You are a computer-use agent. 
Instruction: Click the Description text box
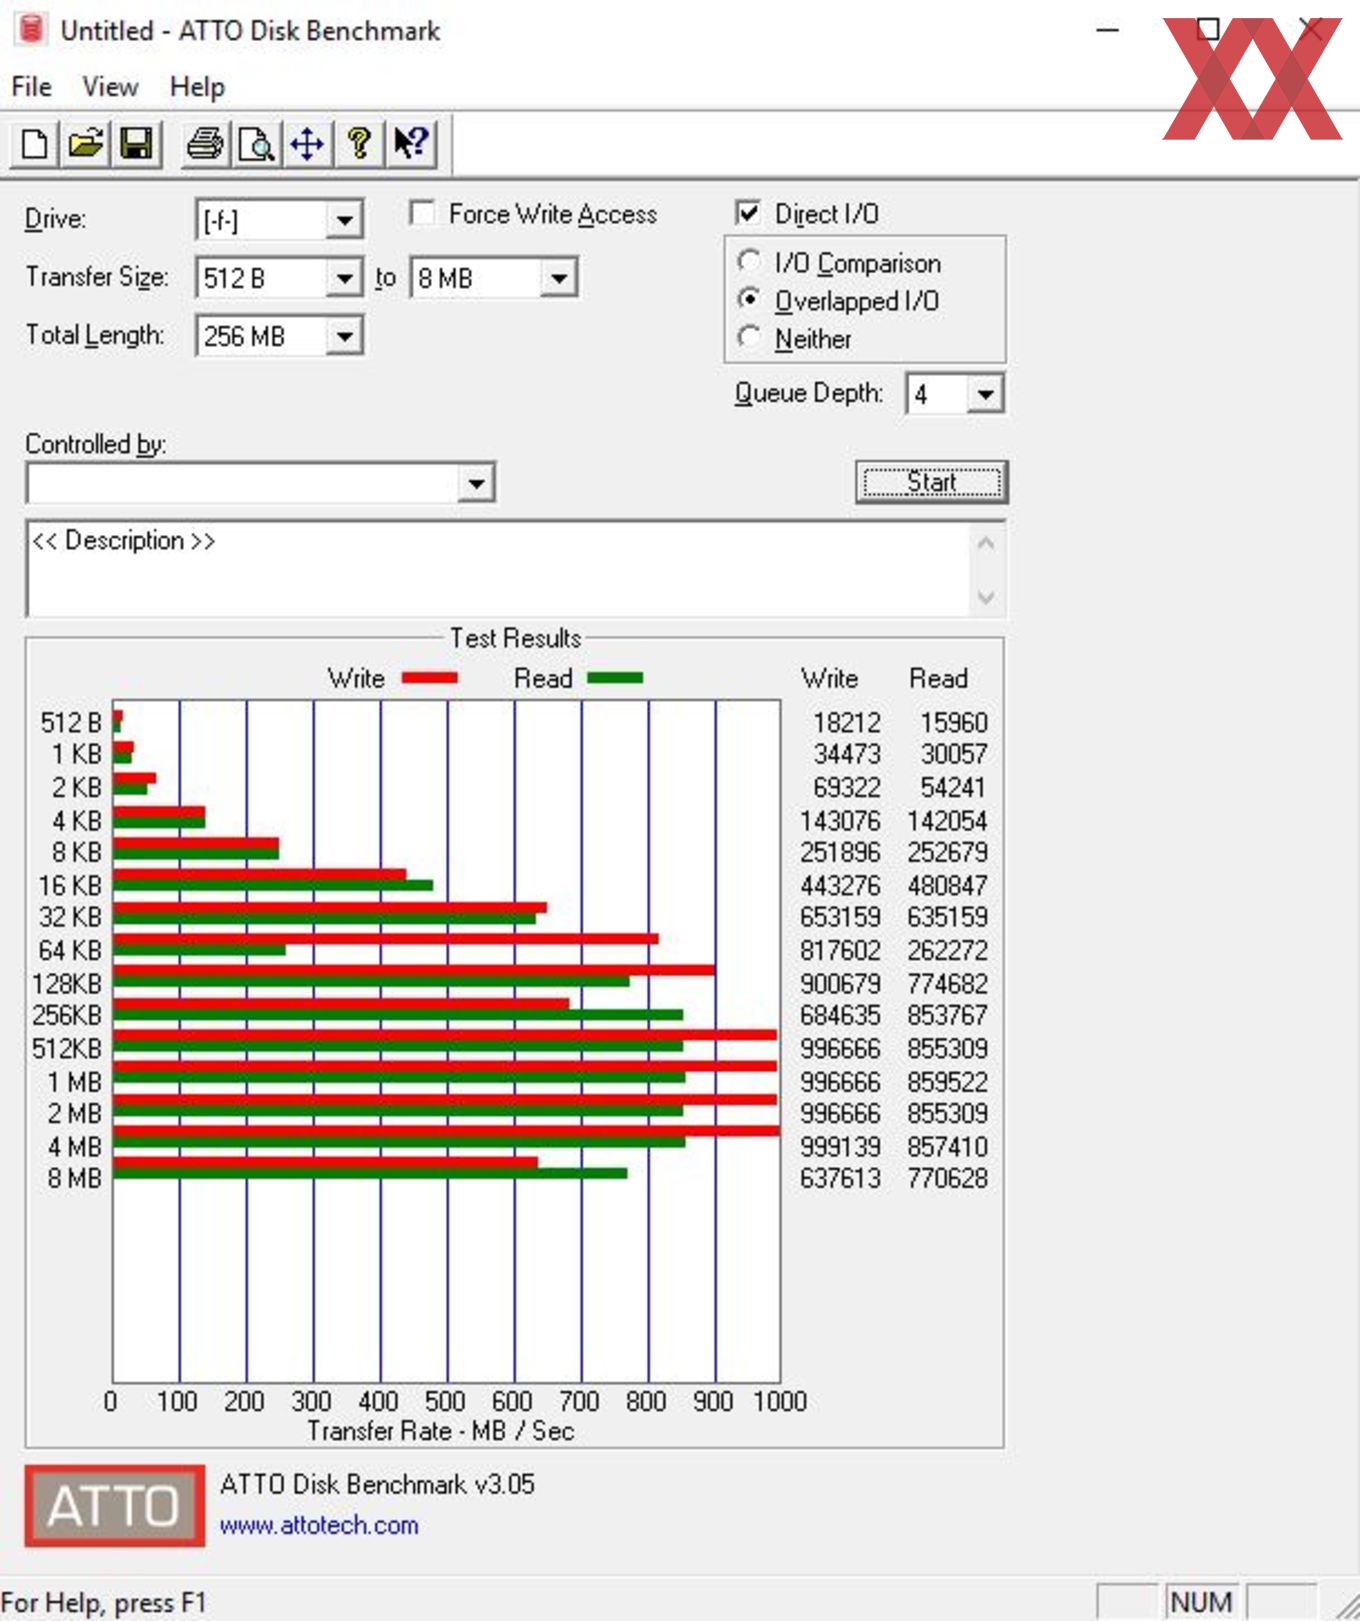[x=497, y=569]
